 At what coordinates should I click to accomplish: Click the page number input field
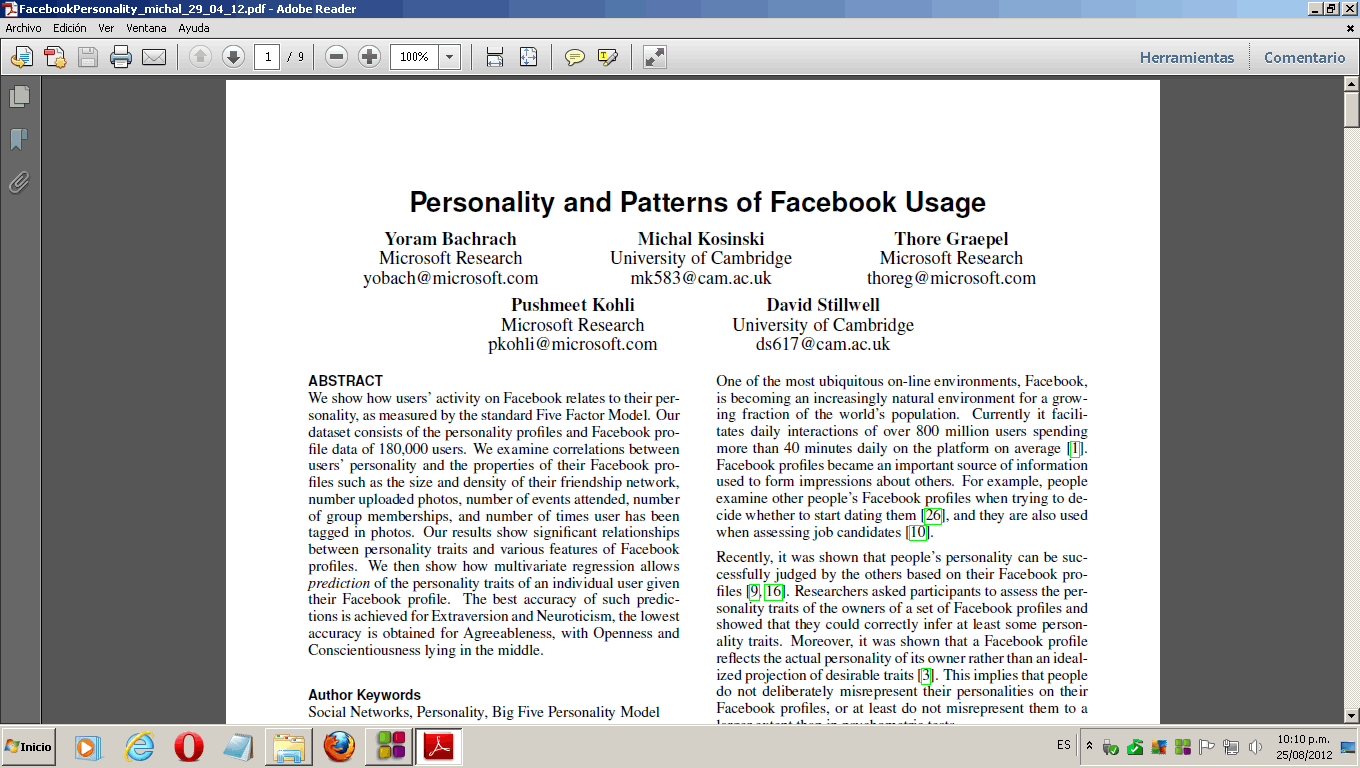click(266, 57)
